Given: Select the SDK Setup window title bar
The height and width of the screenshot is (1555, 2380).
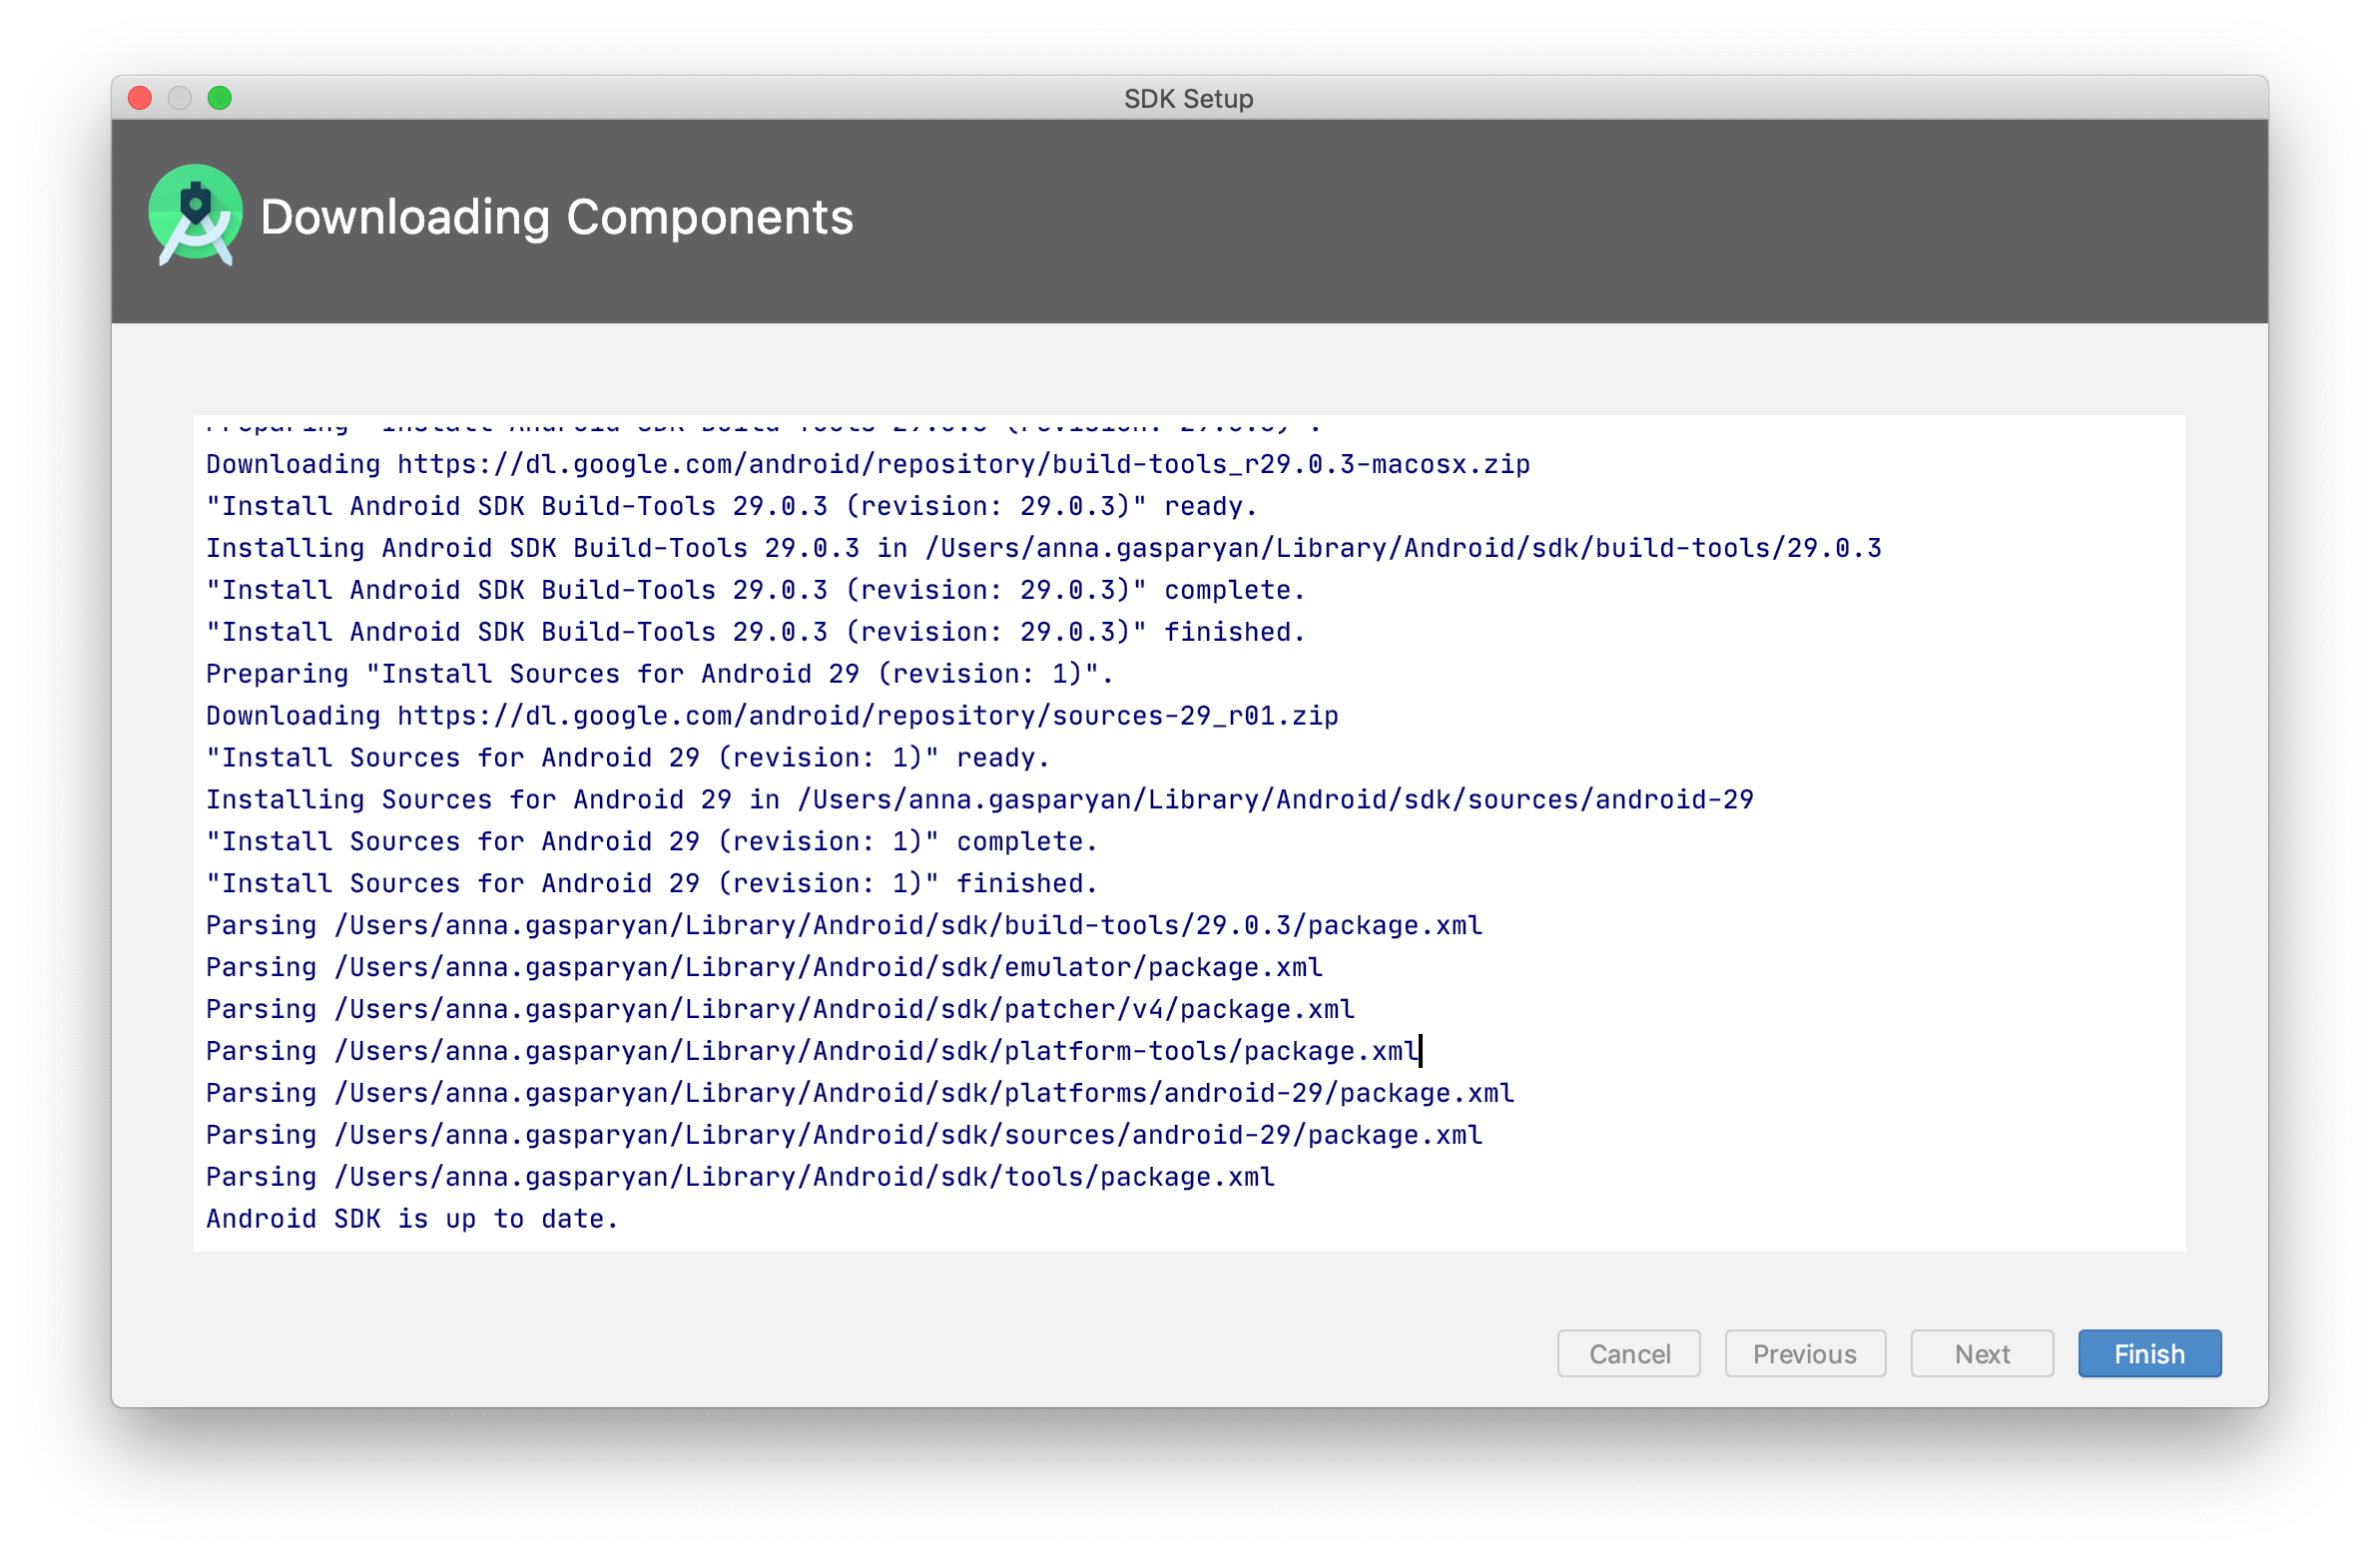Looking at the screenshot, I should point(1189,97).
